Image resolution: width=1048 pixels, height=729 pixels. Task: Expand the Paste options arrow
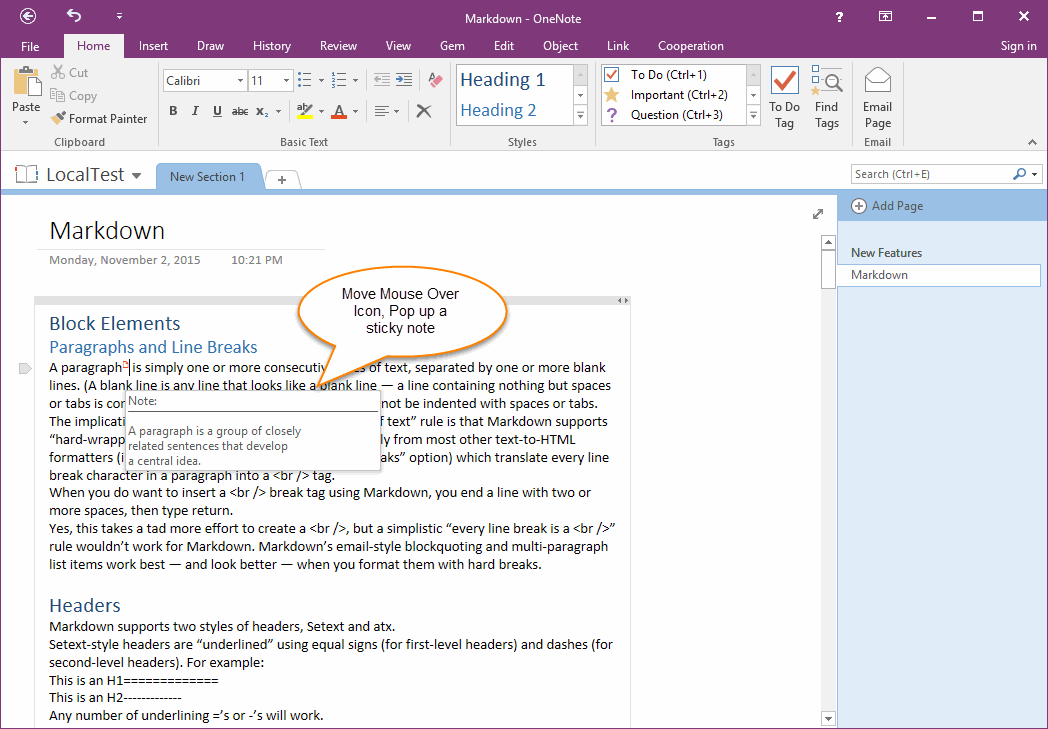pos(25,122)
